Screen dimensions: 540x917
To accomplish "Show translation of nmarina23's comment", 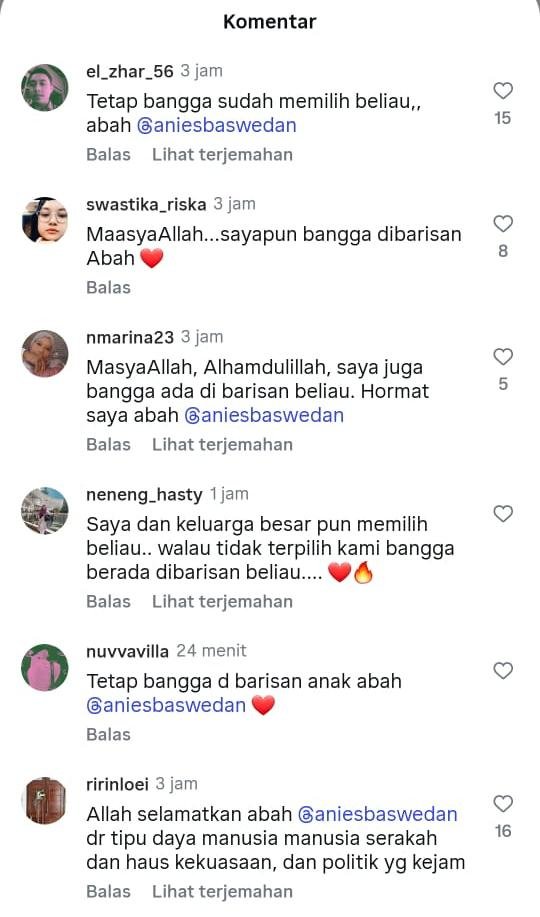I will (222, 444).
